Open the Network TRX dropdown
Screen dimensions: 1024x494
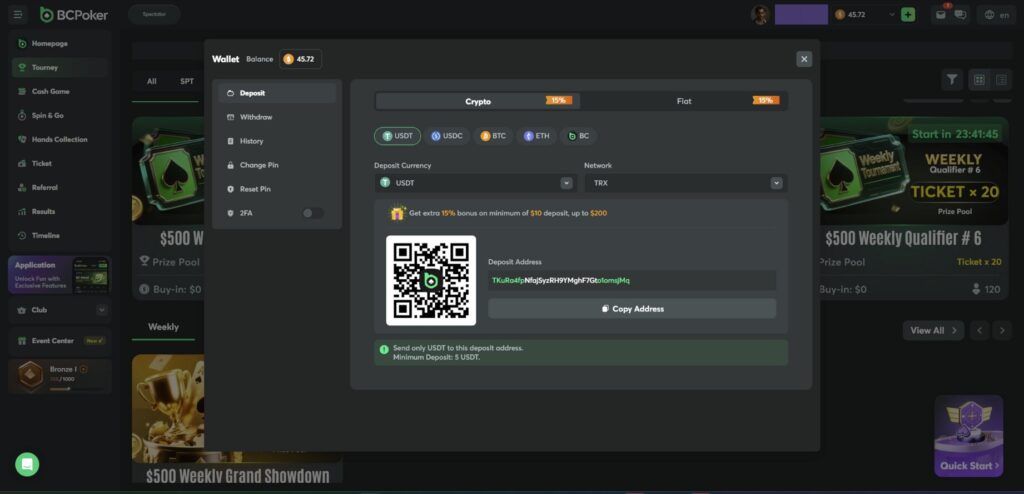[x=686, y=183]
